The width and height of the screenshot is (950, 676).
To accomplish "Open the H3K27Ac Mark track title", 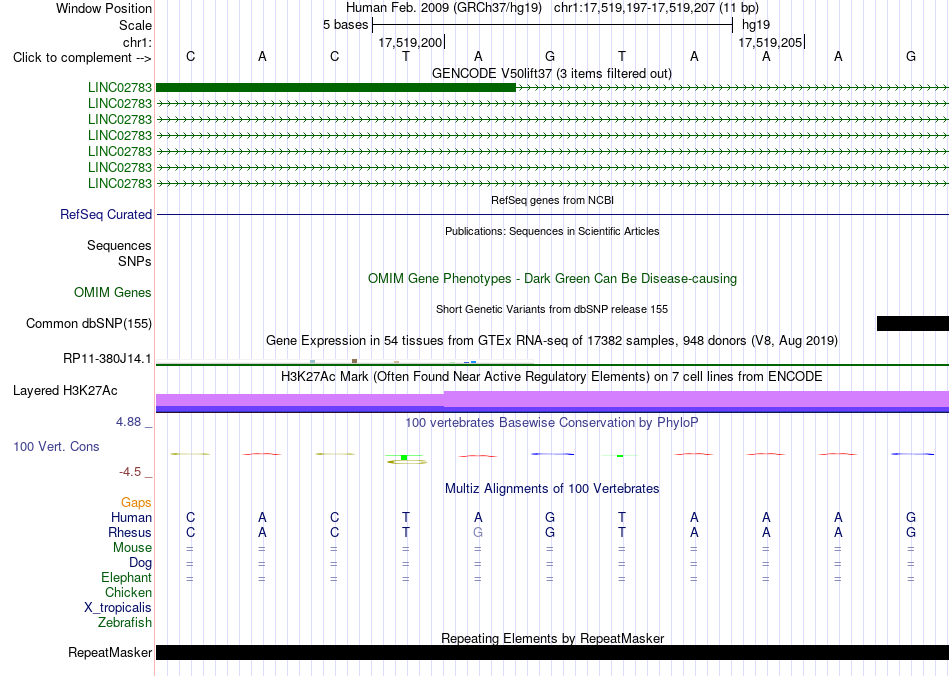I will pyautogui.click(x=552, y=377).
